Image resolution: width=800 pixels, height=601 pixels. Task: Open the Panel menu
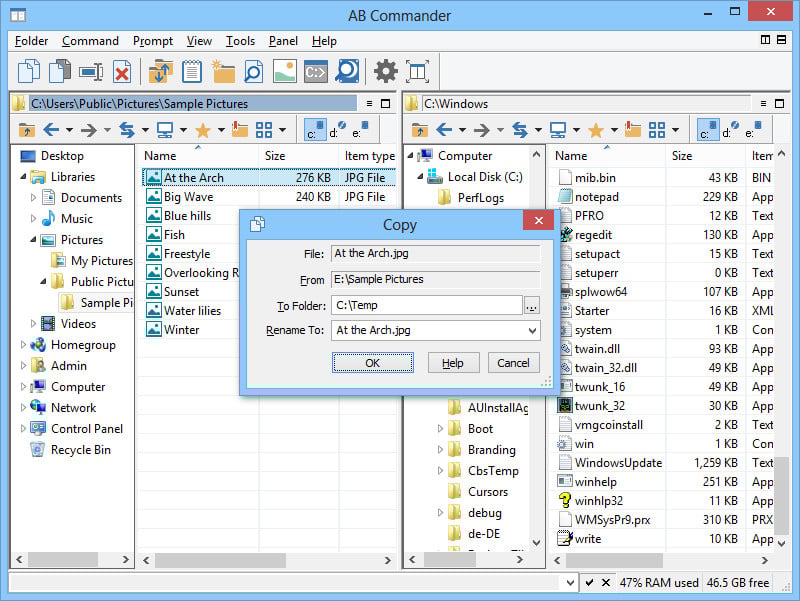click(283, 41)
